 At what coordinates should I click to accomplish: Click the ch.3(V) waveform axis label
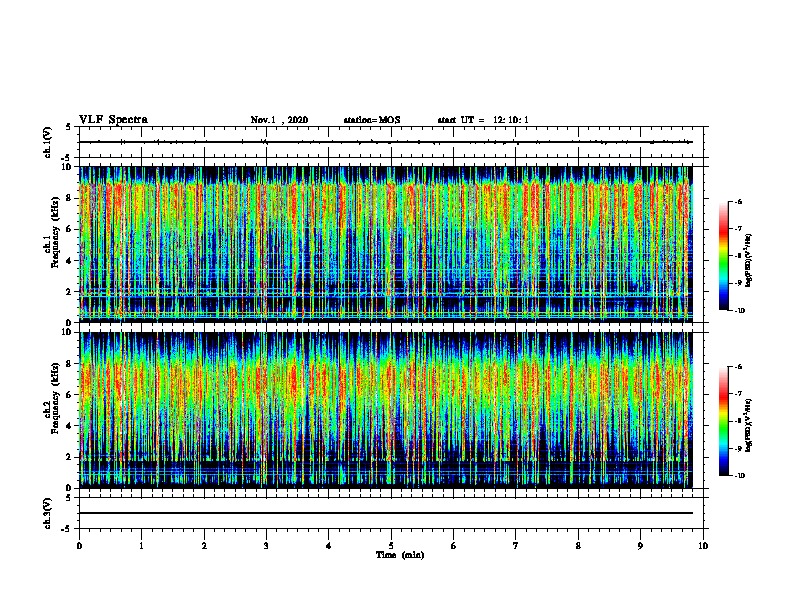pyautogui.click(x=48, y=513)
